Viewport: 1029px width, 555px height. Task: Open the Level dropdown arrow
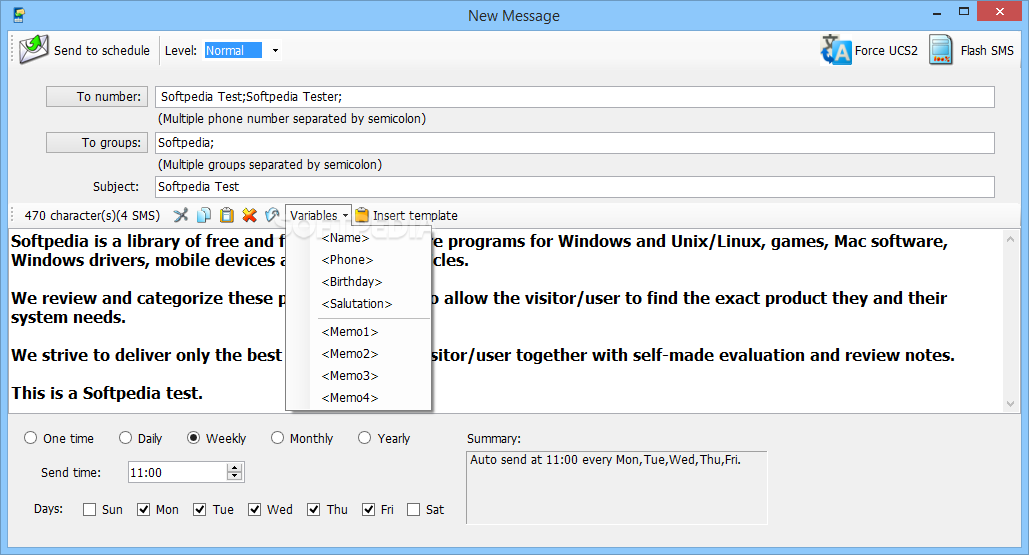tap(276, 51)
